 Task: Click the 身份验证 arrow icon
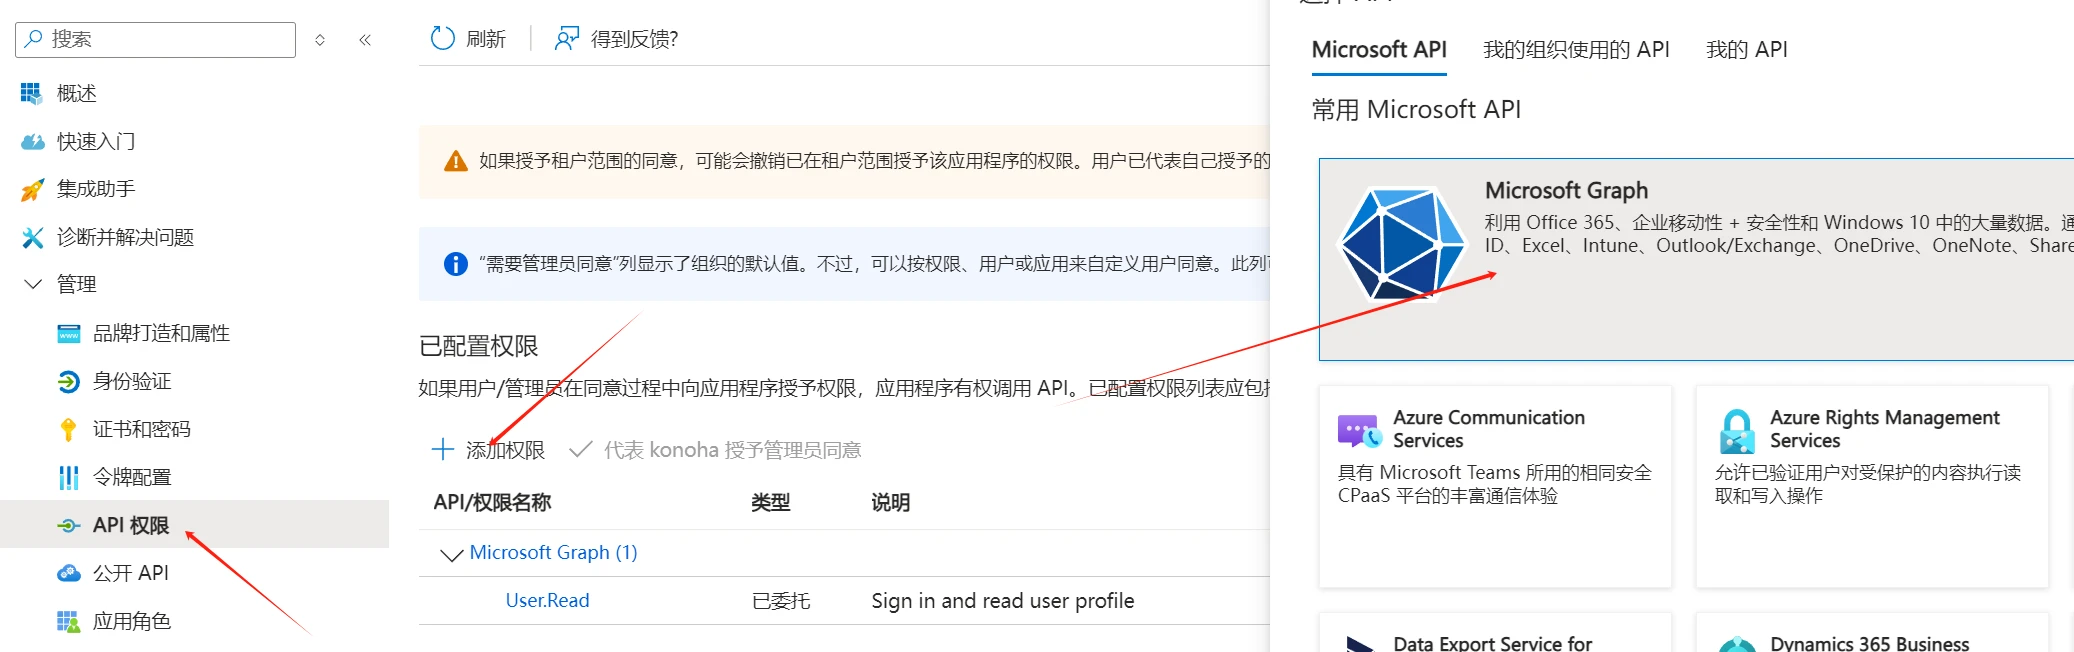[x=69, y=381]
